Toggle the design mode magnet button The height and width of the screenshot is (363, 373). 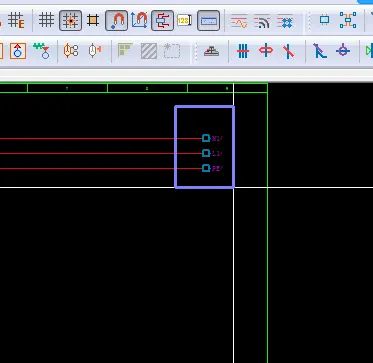coord(117,21)
